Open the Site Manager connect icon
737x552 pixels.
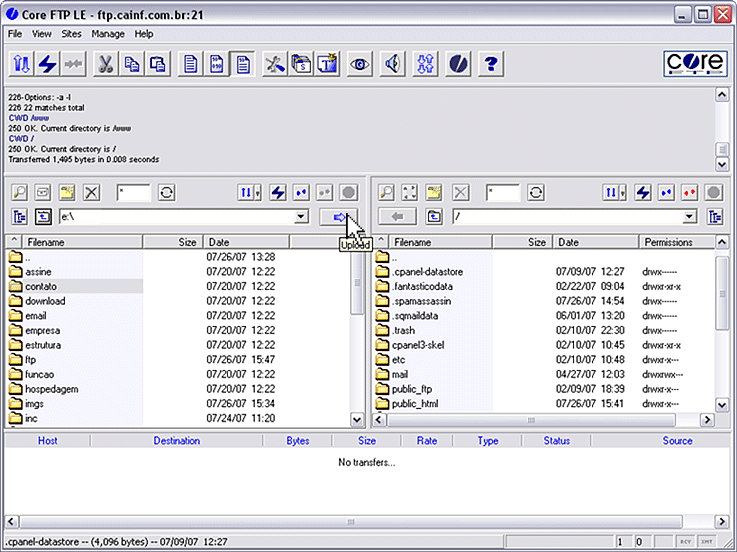21,64
